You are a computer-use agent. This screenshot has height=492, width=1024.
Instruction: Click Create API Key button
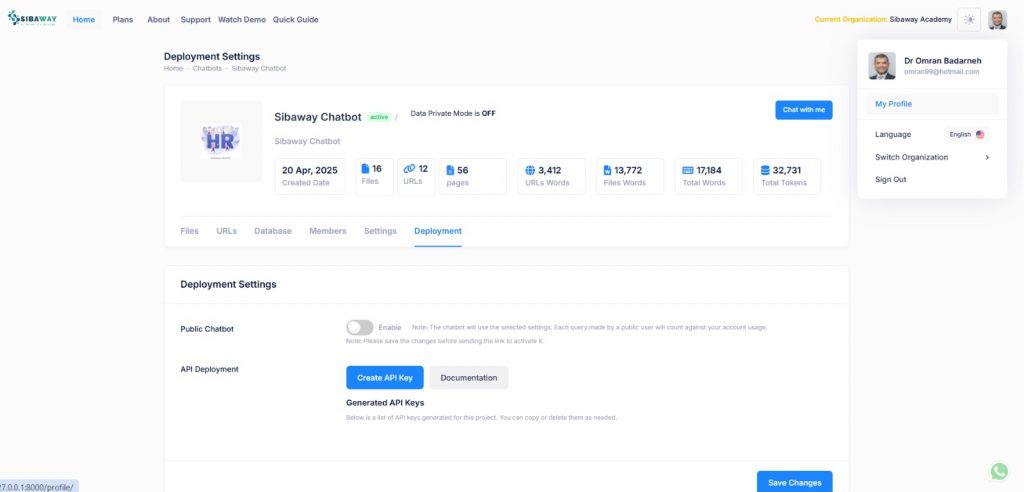point(385,378)
